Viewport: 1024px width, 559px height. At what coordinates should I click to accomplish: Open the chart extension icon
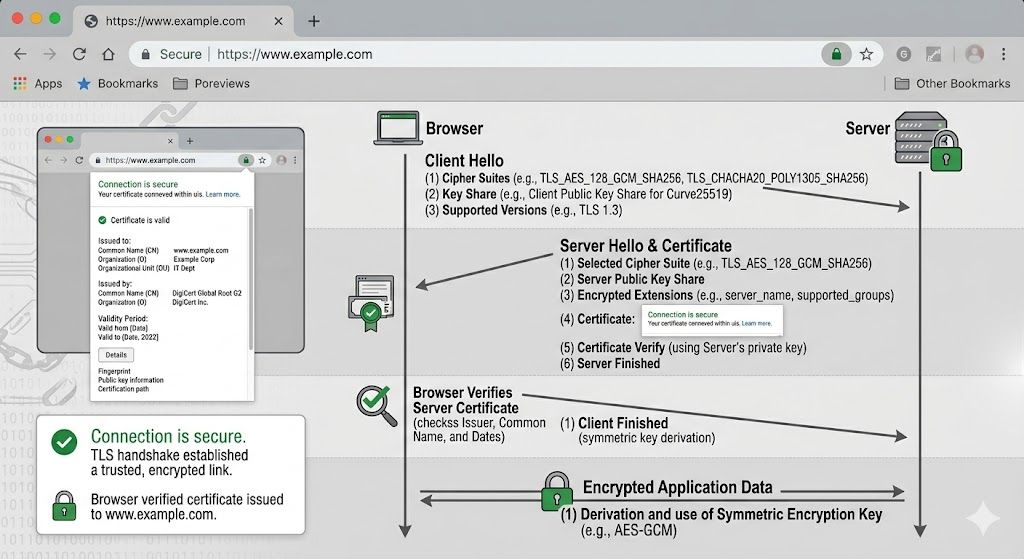pyautogui.click(x=934, y=54)
